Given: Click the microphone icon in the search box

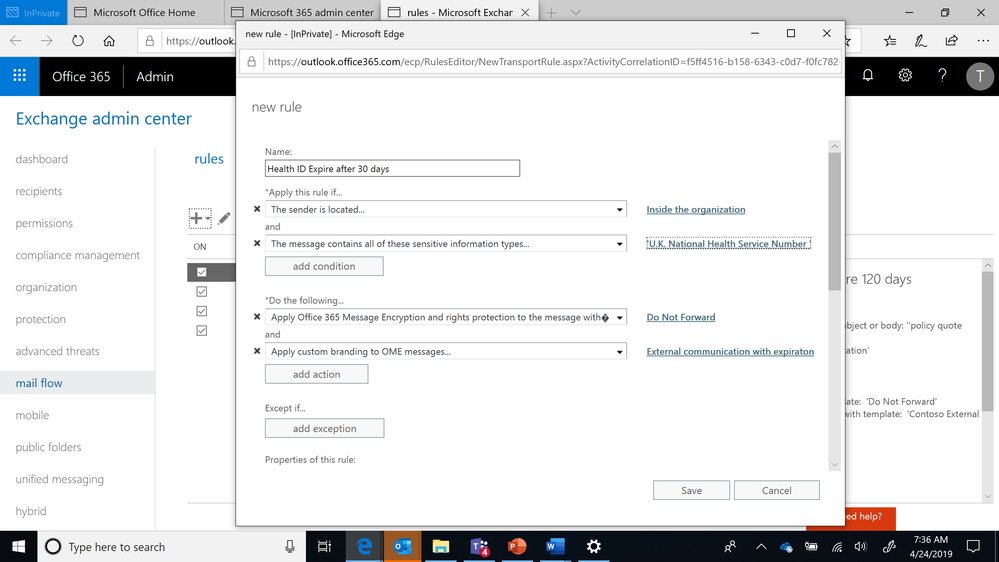Looking at the screenshot, I should (290, 546).
